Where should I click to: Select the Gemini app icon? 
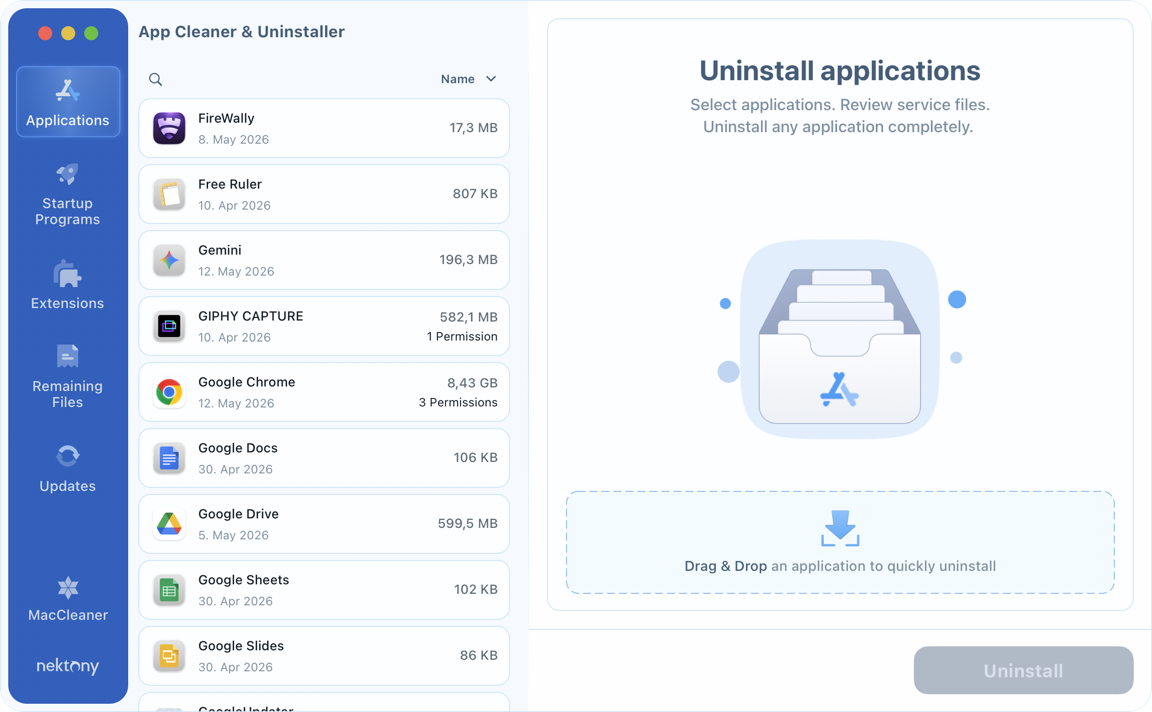pos(169,260)
